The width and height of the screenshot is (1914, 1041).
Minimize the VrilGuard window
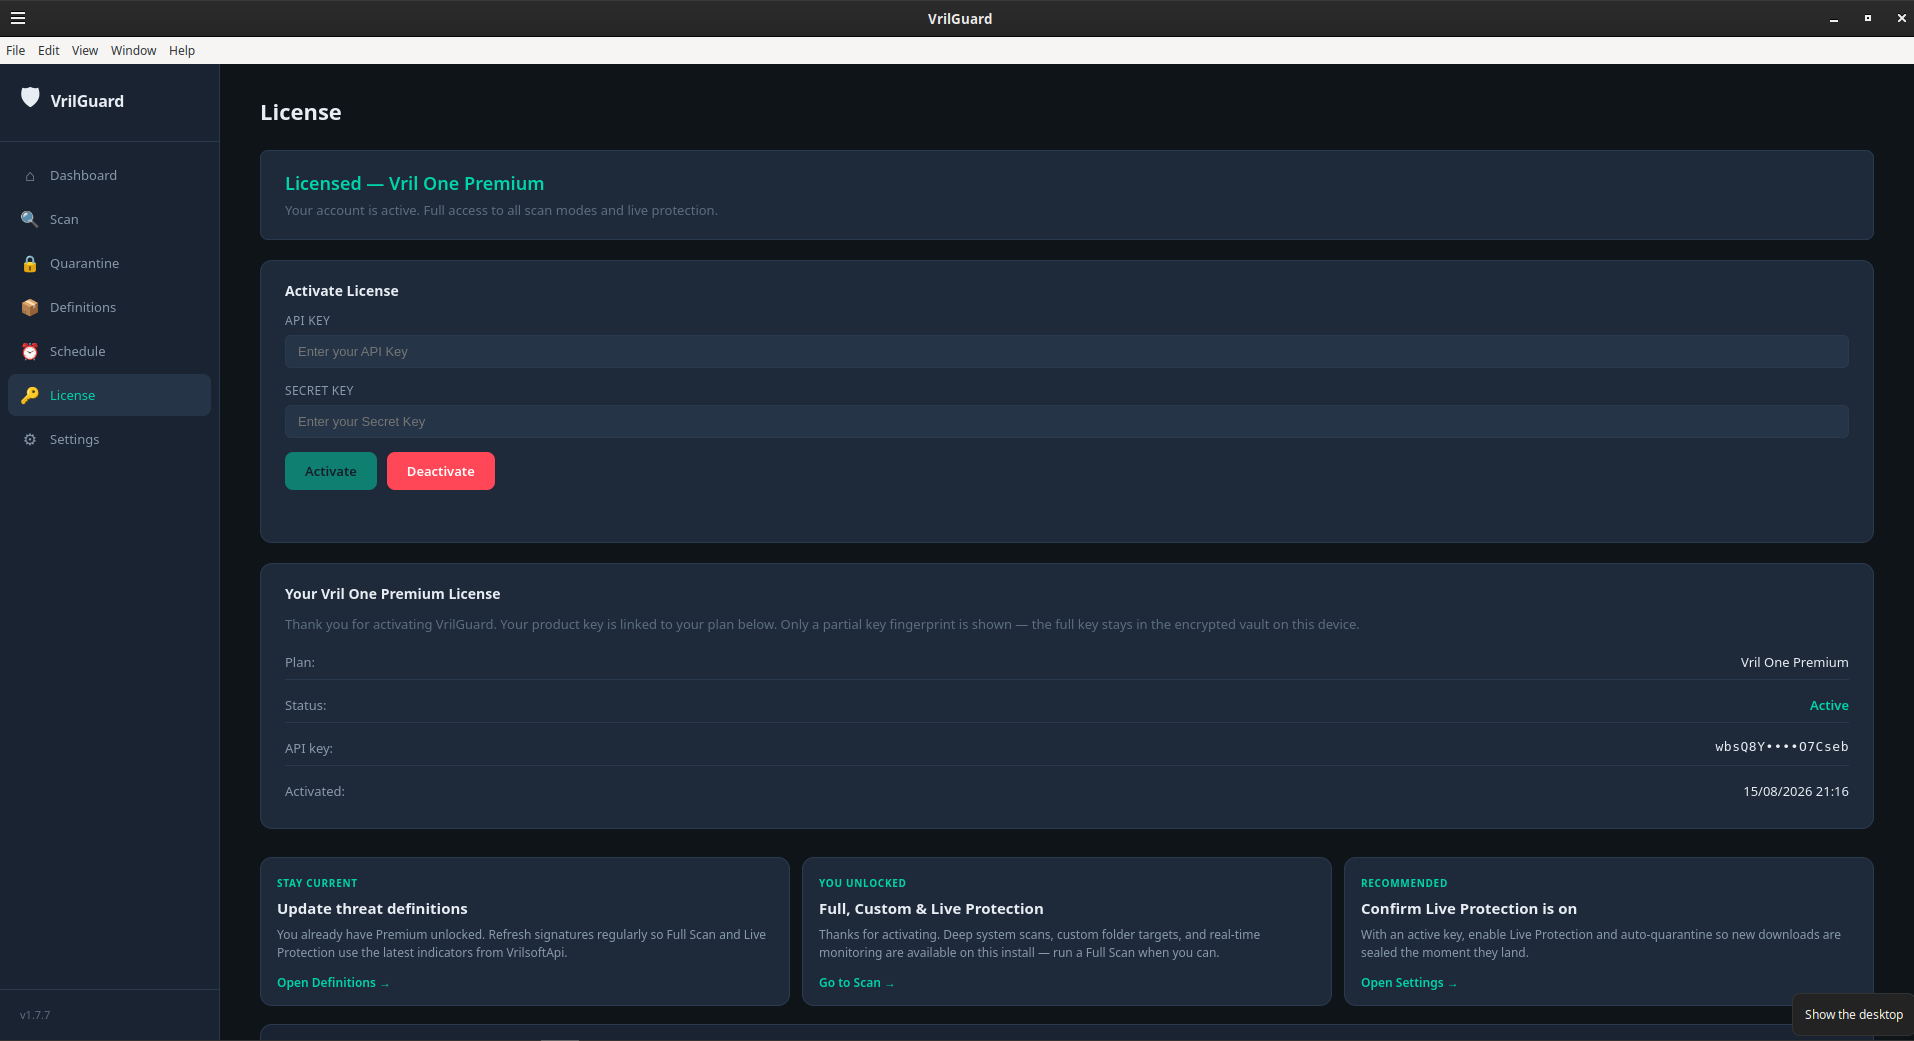point(1834,18)
